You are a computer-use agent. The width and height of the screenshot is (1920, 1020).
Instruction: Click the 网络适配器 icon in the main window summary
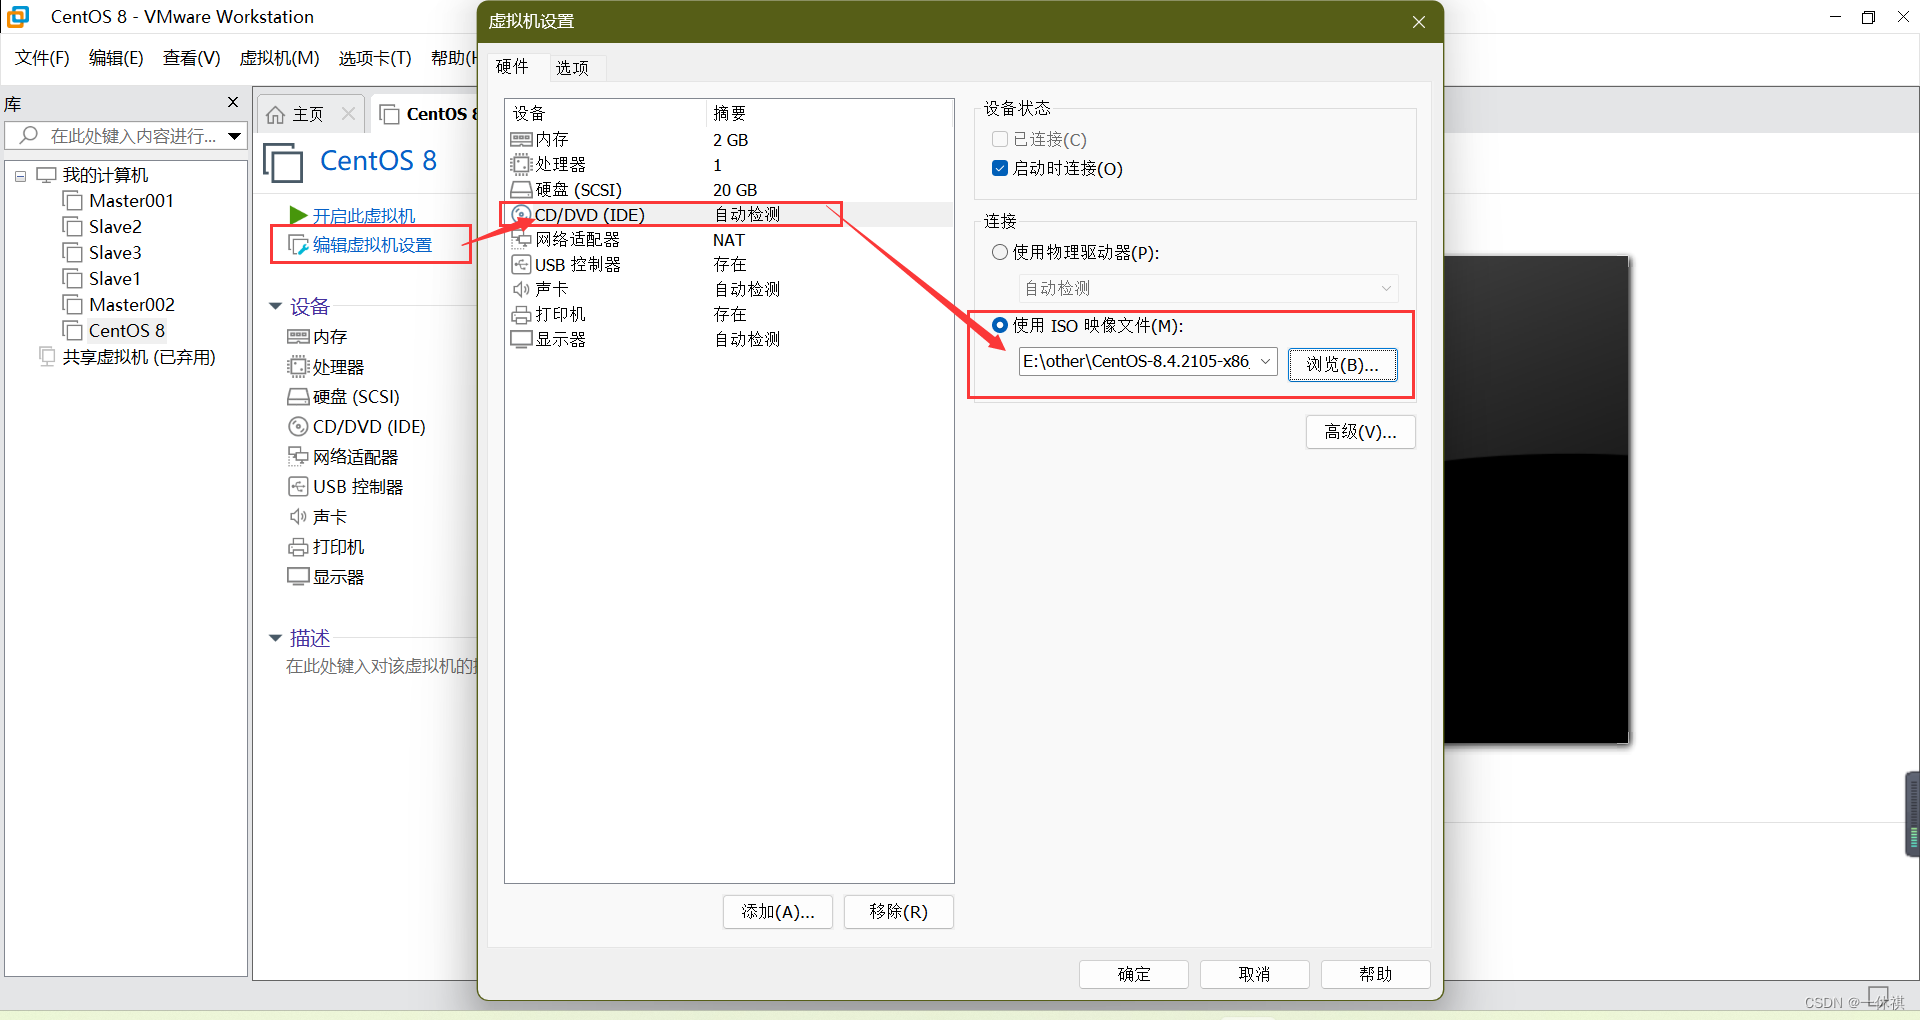coord(298,456)
